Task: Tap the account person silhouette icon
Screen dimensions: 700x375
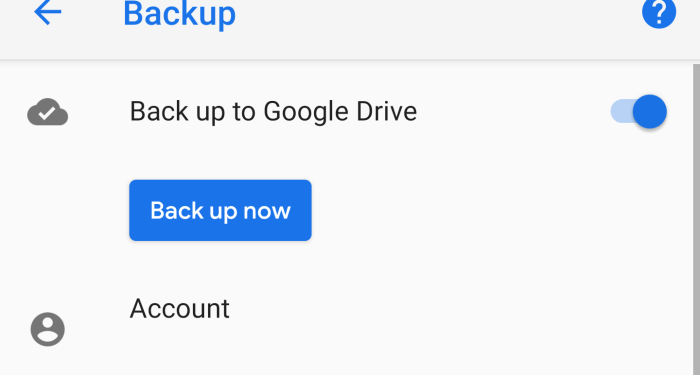Action: (x=48, y=329)
